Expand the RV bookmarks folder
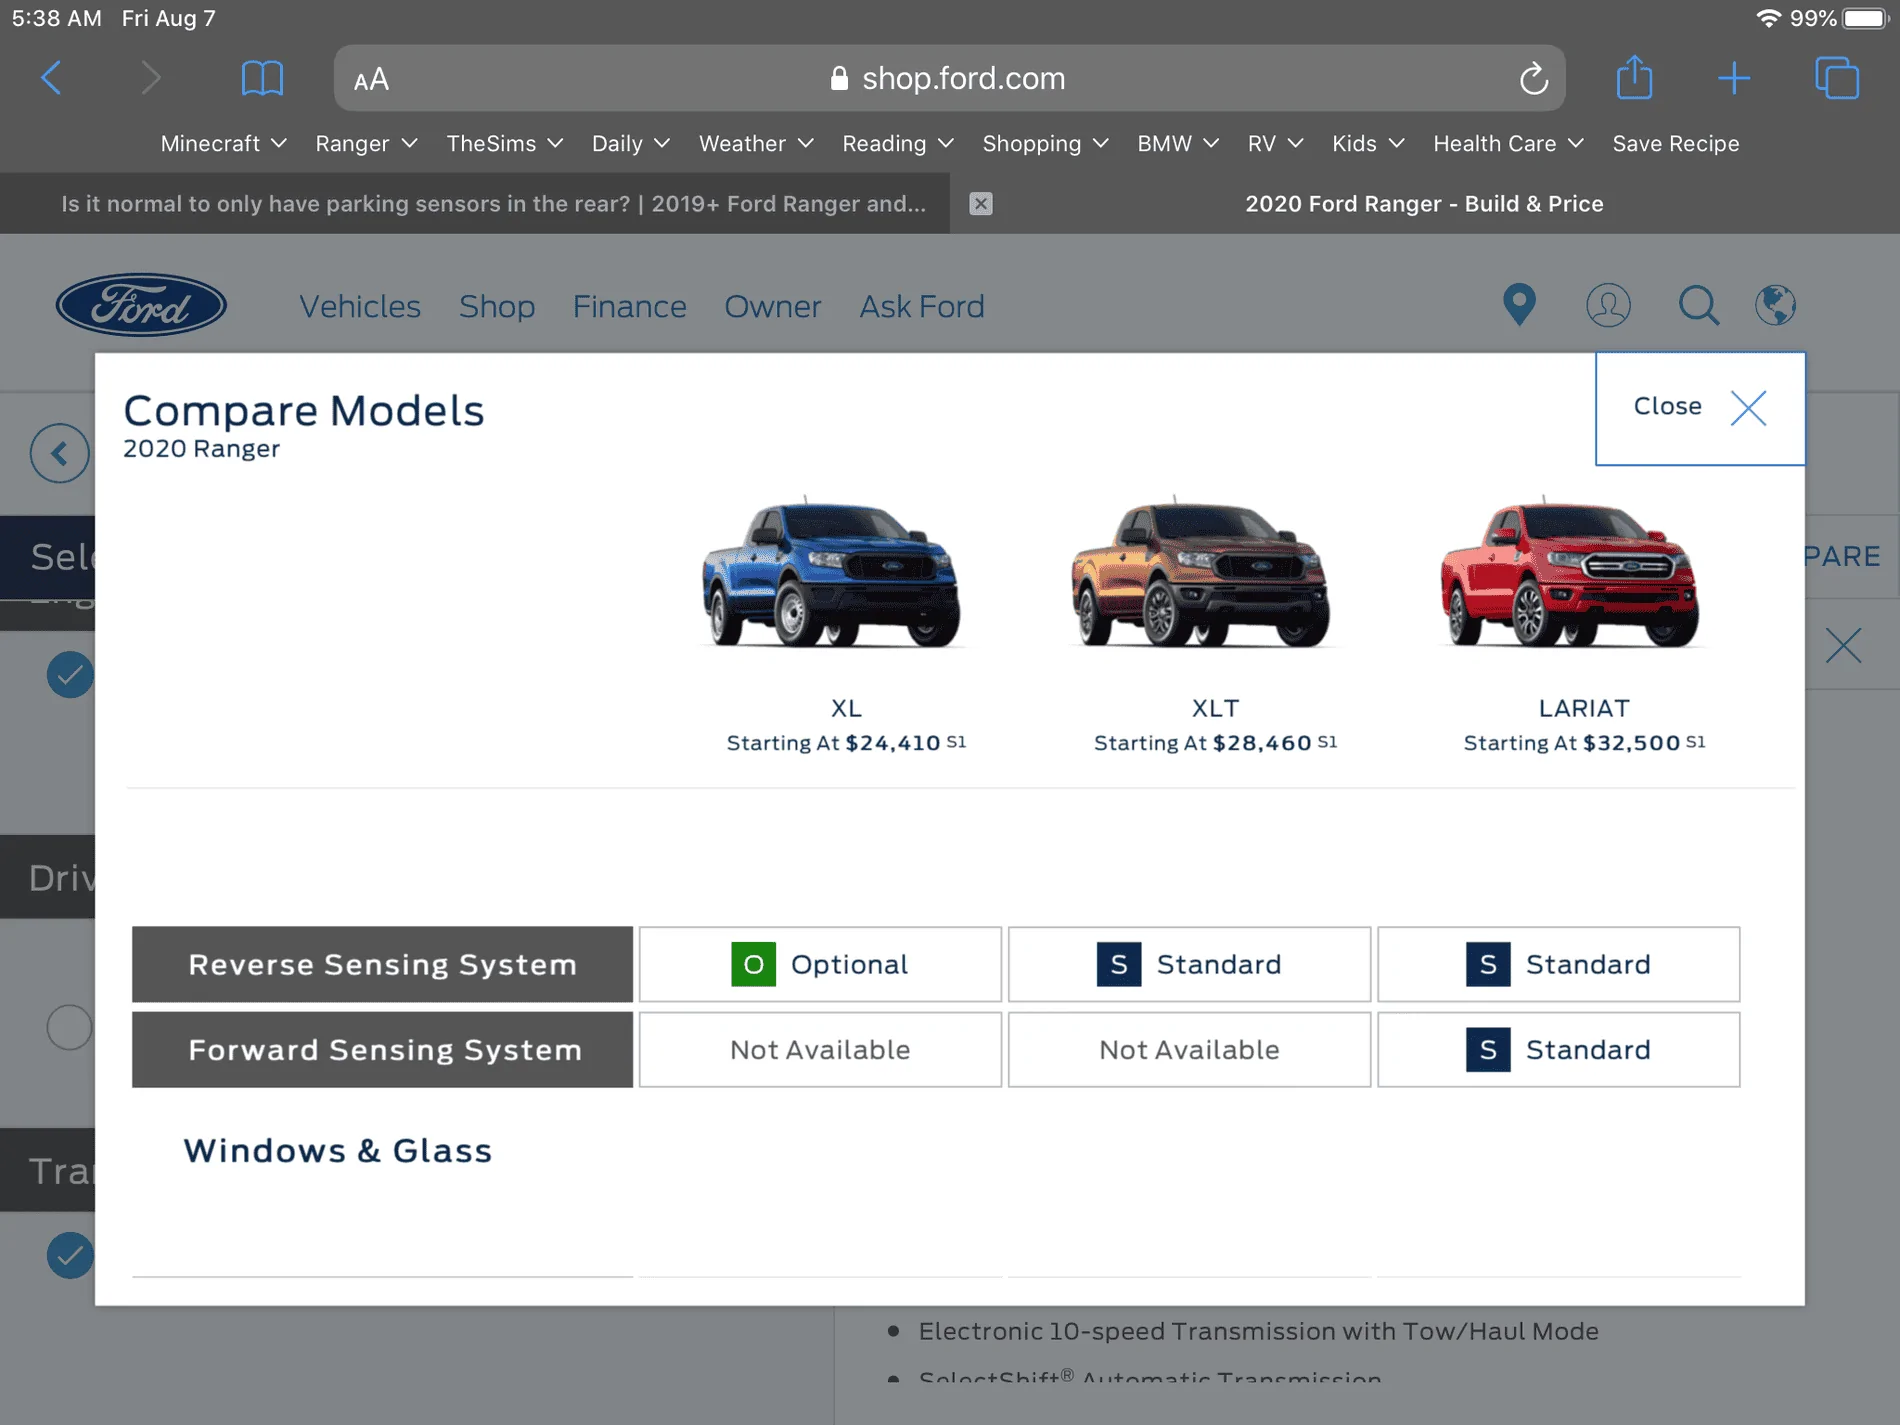The image size is (1900, 1425). click(x=1275, y=144)
